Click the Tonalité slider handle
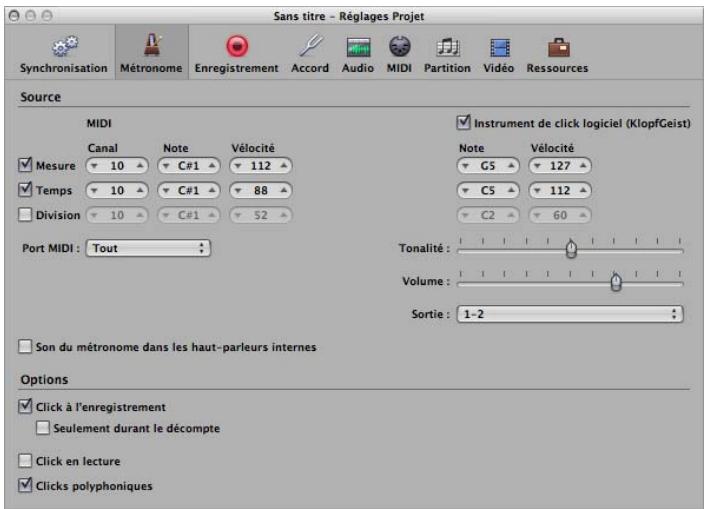 571,249
